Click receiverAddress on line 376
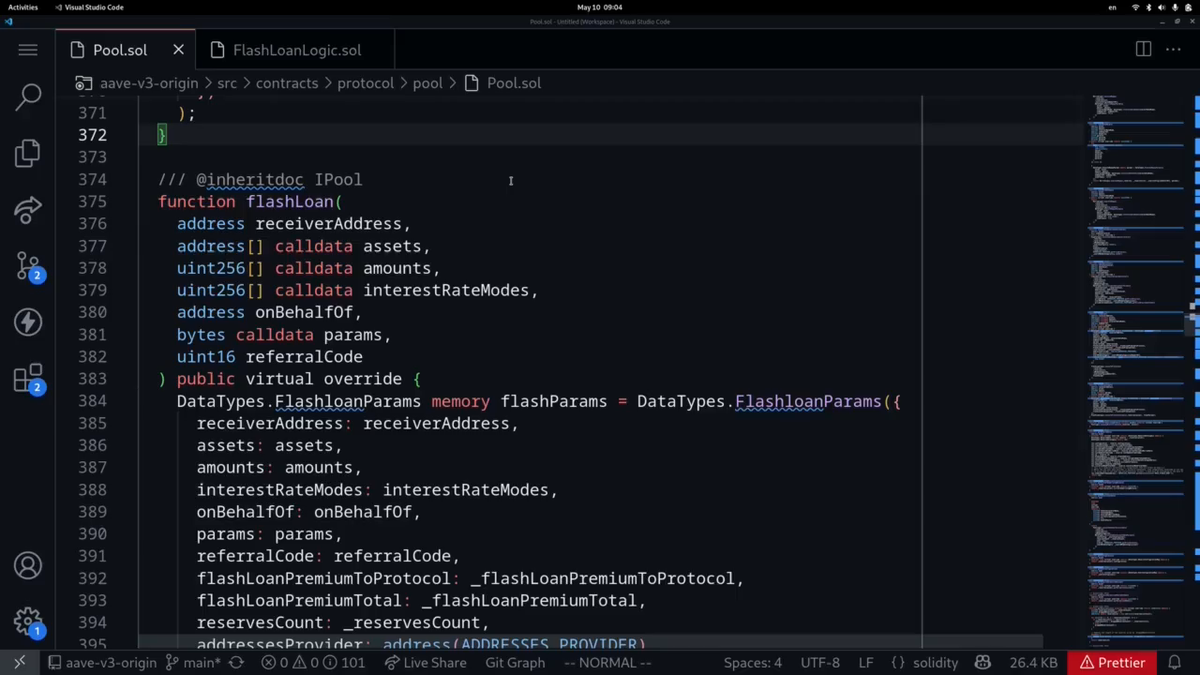The width and height of the screenshot is (1200, 675). pyautogui.click(x=328, y=224)
